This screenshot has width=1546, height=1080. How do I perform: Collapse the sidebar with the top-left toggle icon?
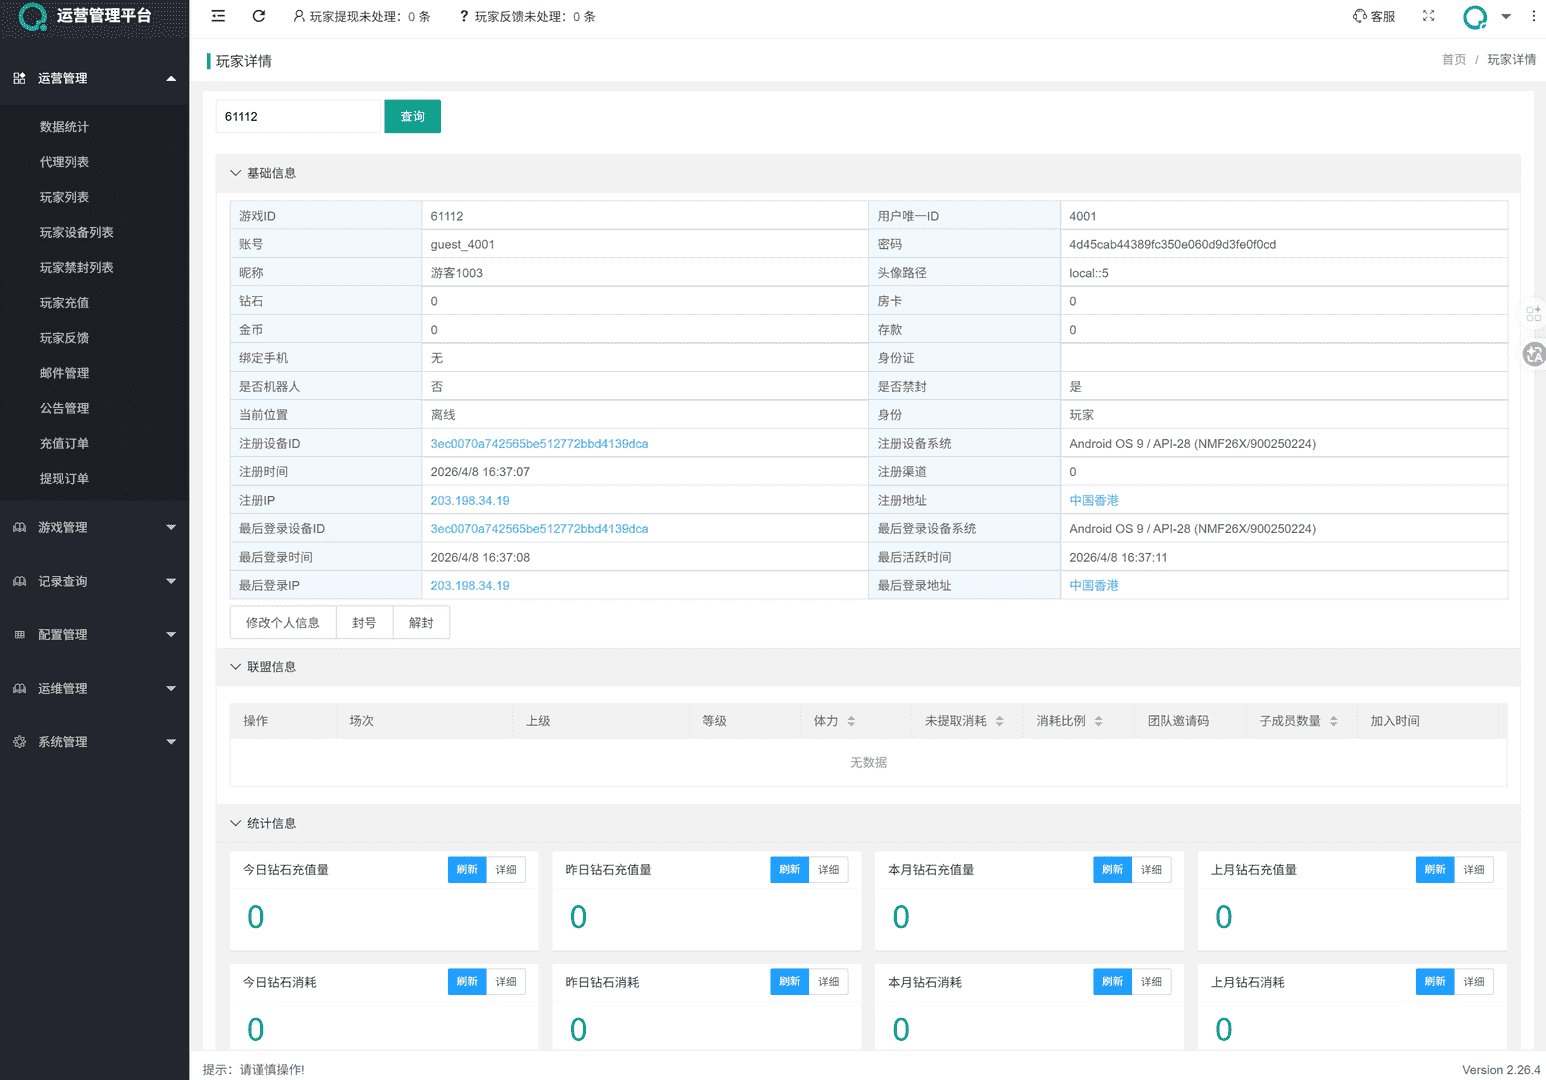pos(218,16)
